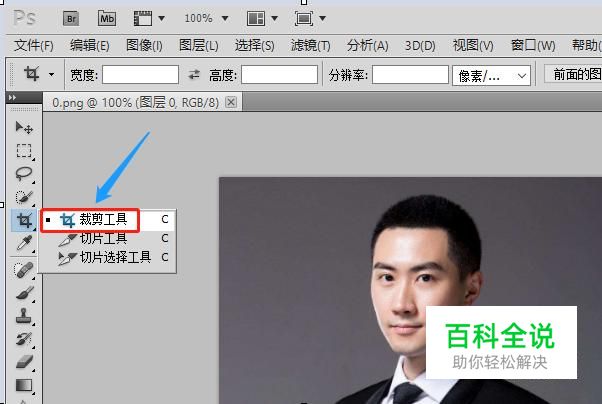
Task: Open the 分析(A) menu
Action: 367,46
